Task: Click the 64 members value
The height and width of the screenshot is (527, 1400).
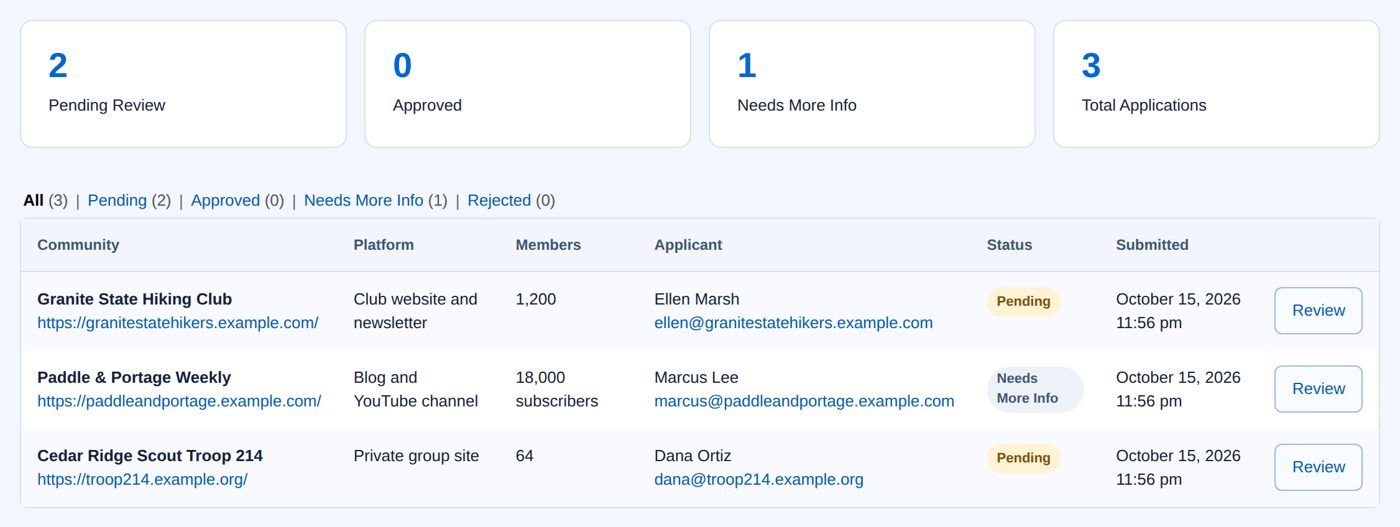Action: 524,455
